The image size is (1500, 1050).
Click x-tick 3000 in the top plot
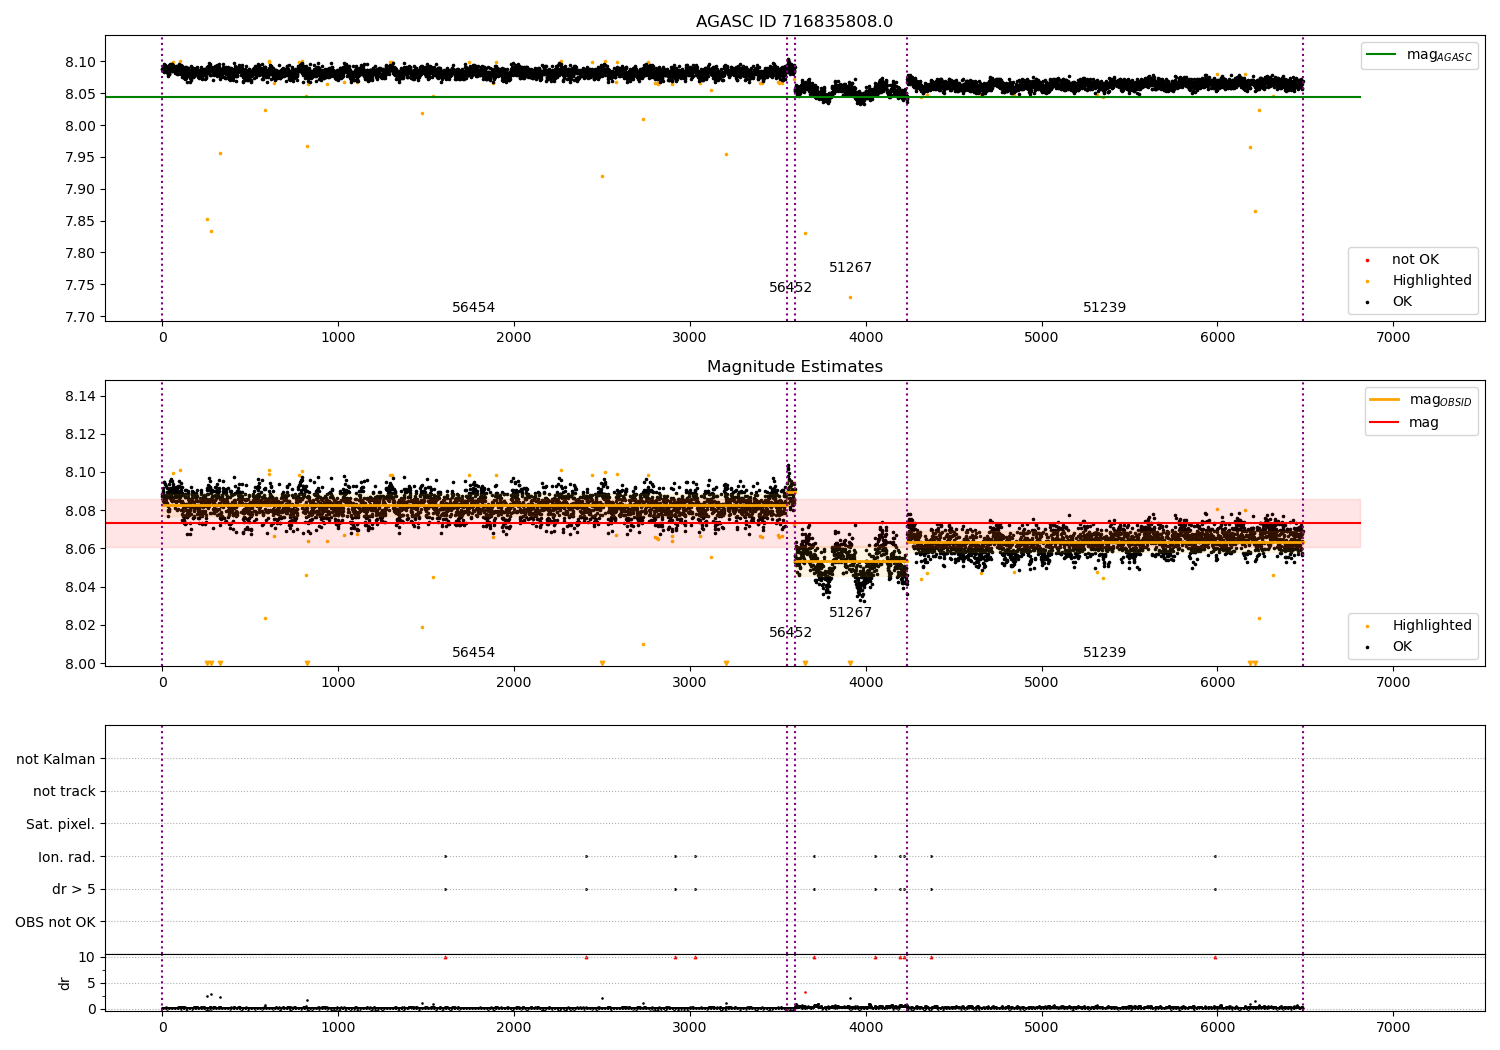690,337
